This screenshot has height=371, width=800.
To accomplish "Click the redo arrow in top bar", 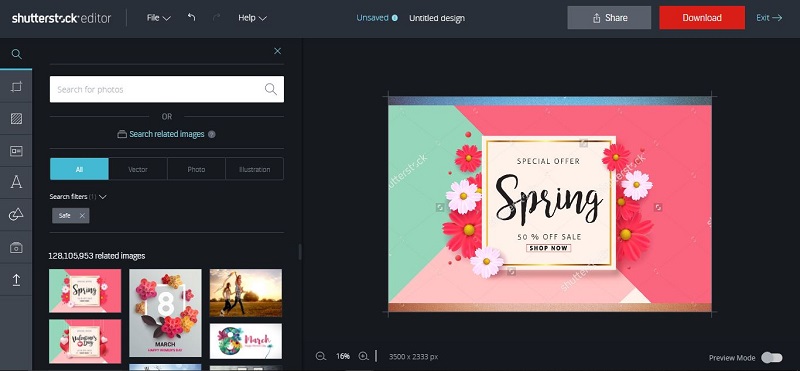I will point(216,17).
